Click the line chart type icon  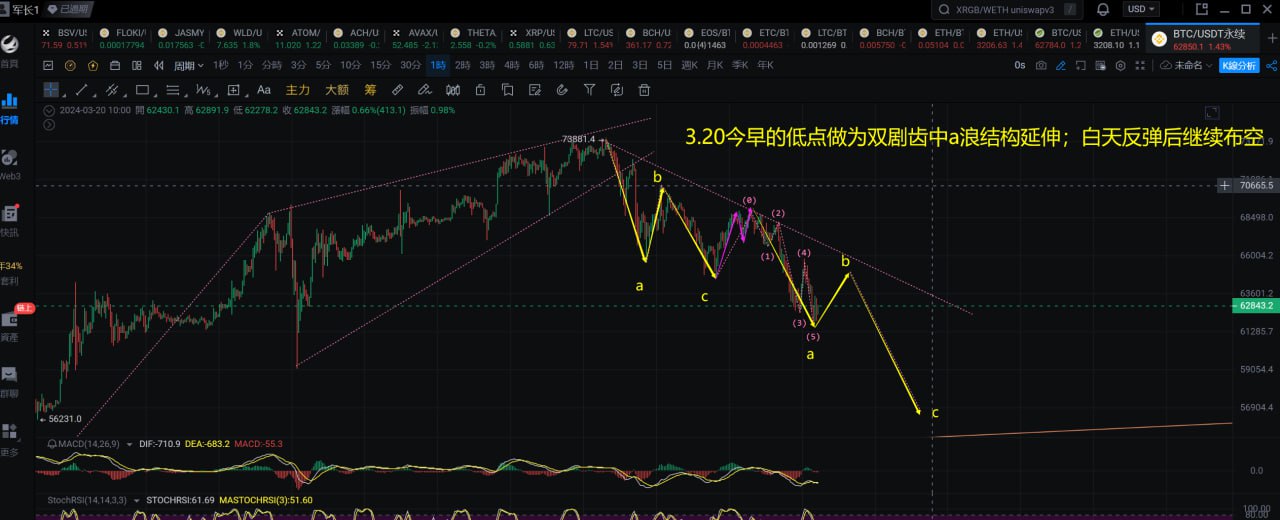pyautogui.click(x=48, y=65)
